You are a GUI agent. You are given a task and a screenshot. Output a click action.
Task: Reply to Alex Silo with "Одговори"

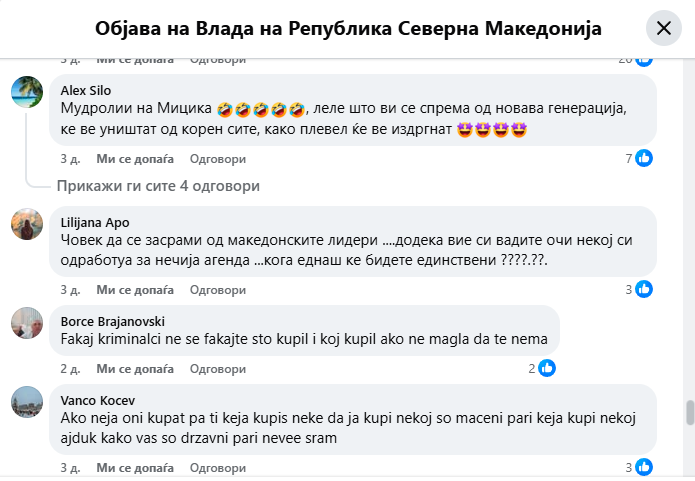(x=218, y=158)
